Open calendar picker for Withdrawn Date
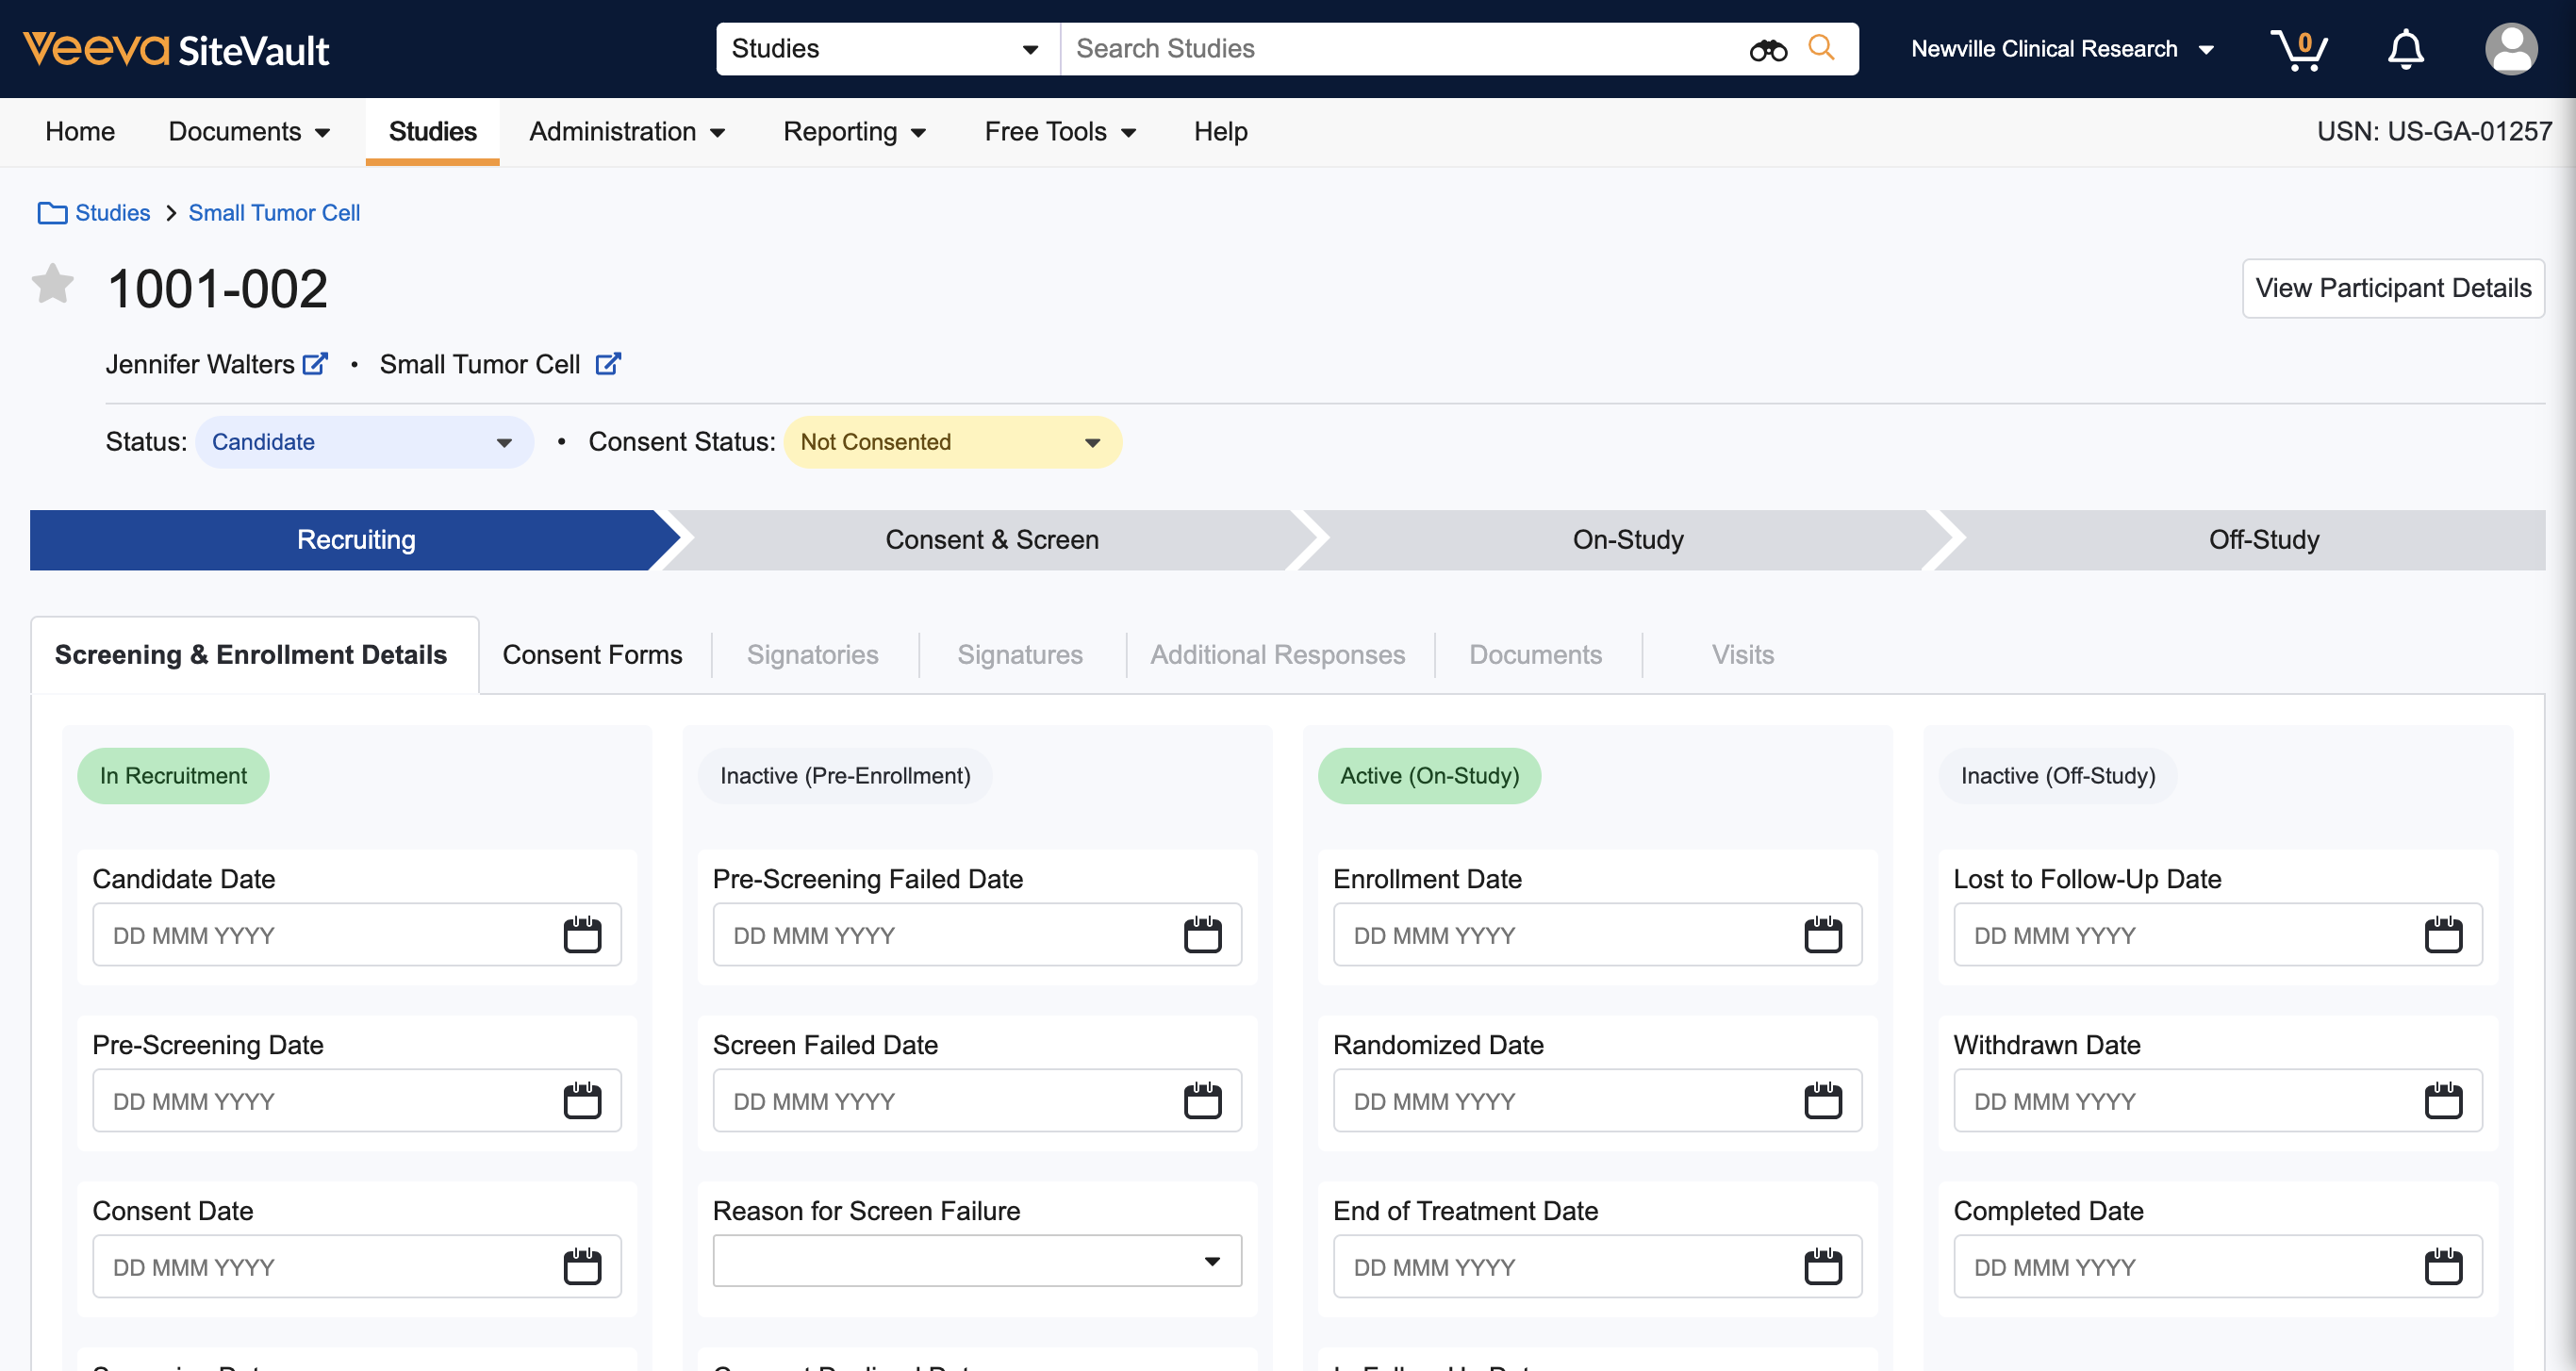2576x1371 pixels. pos(2442,1101)
